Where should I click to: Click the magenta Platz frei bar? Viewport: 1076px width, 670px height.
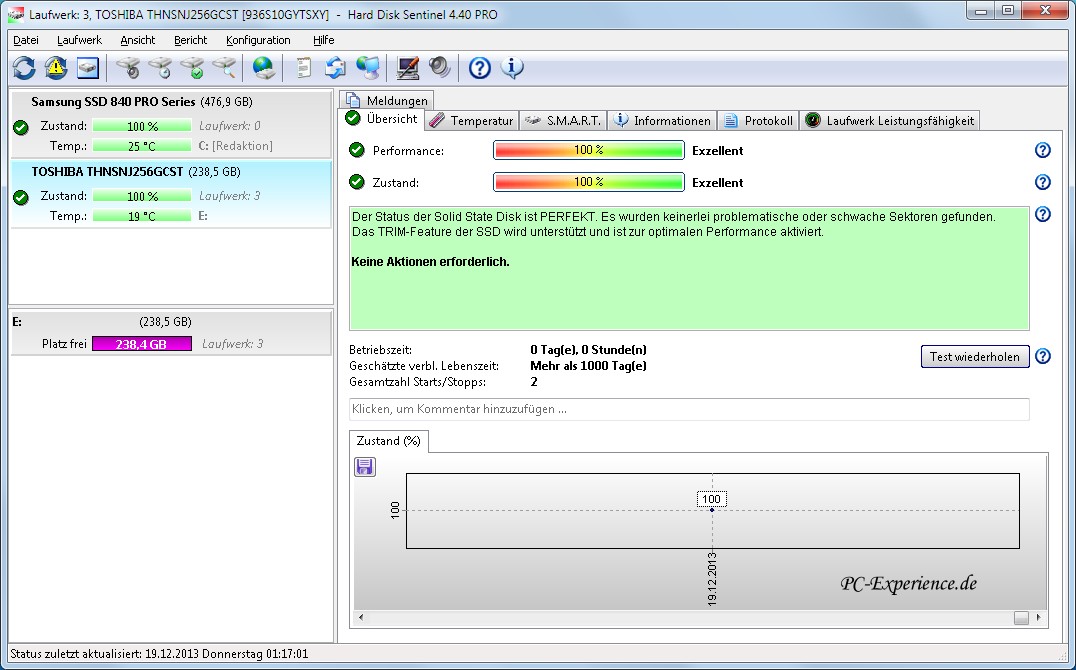click(142, 344)
